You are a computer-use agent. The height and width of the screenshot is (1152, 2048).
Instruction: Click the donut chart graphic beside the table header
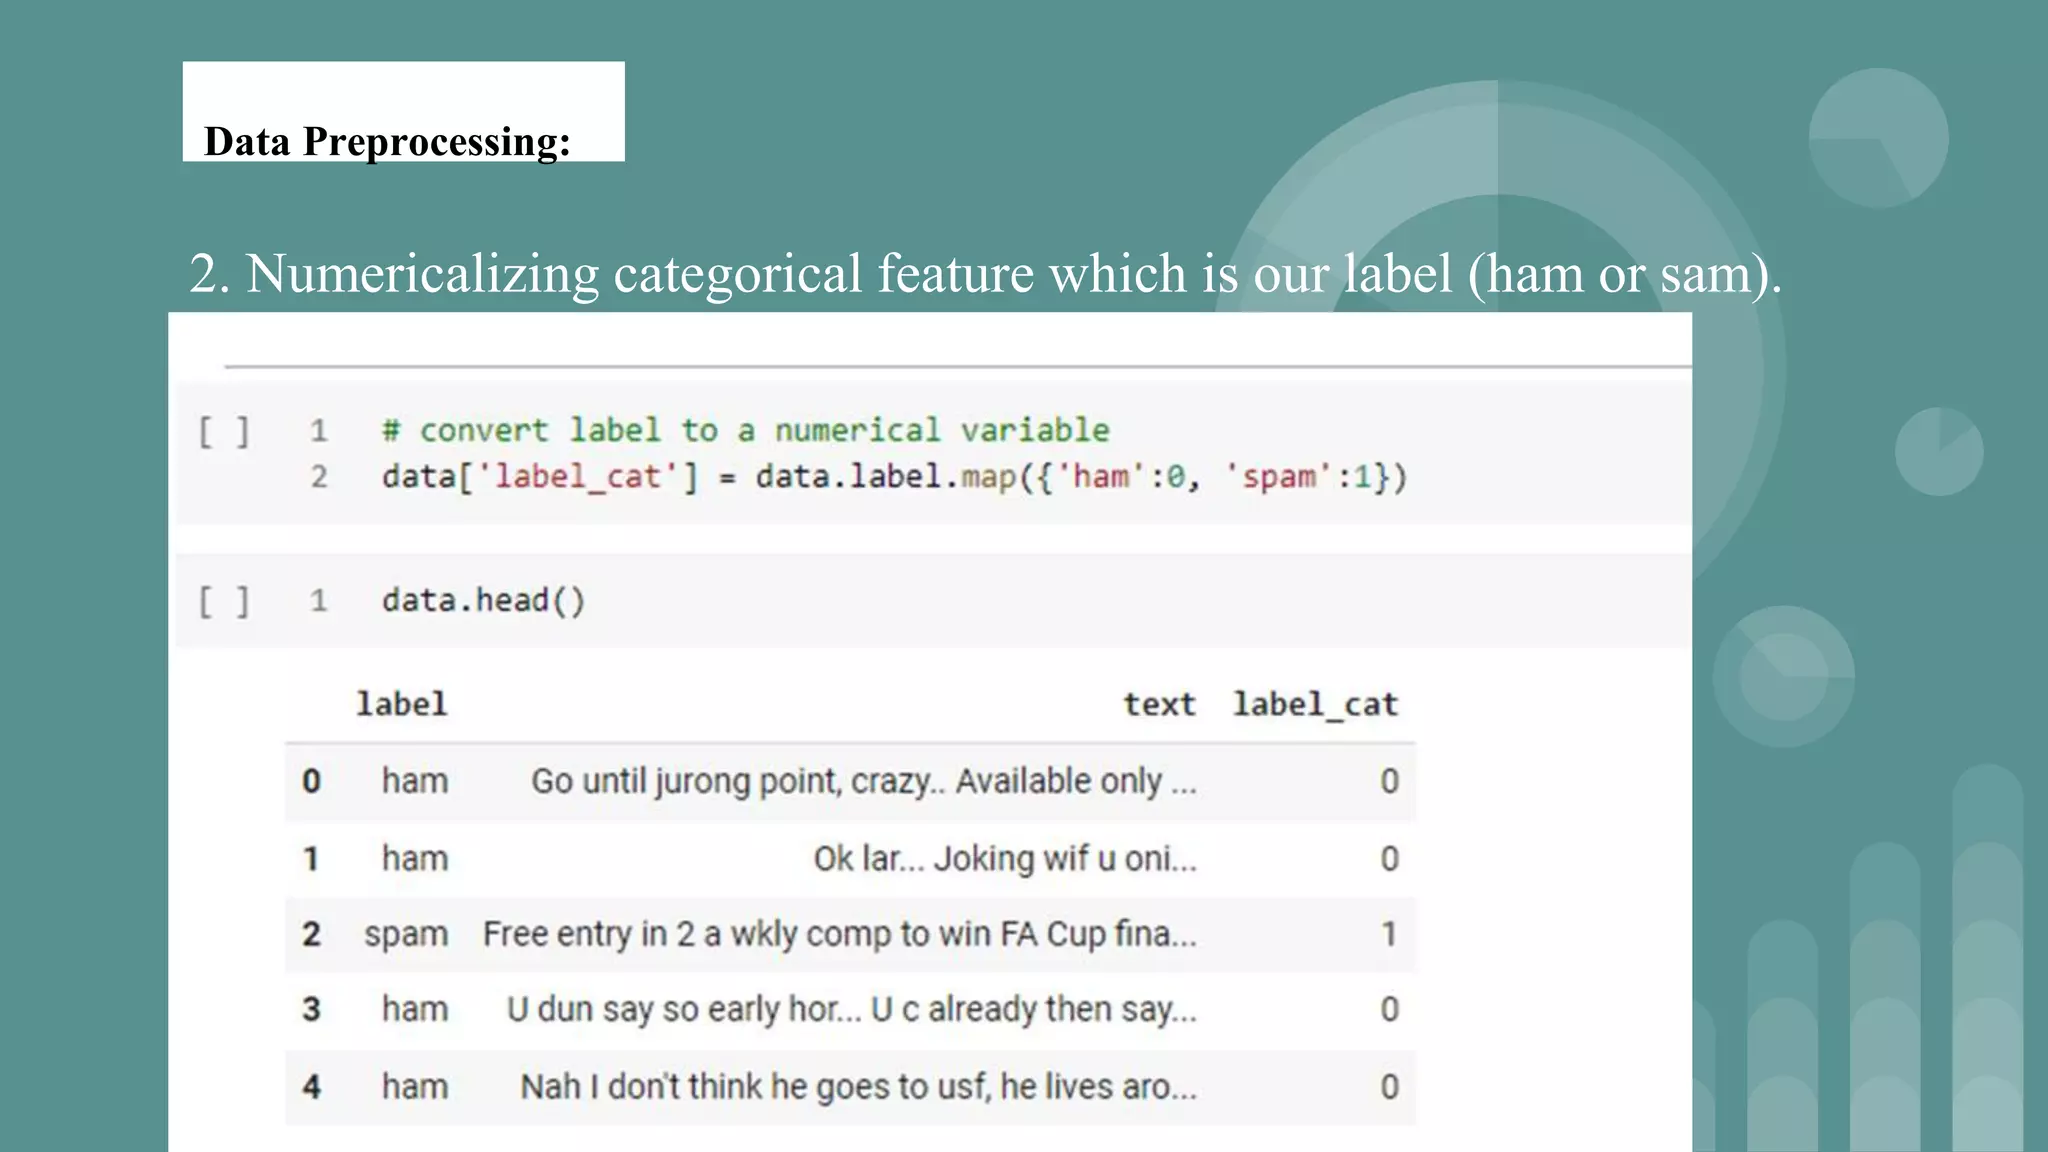(1783, 677)
